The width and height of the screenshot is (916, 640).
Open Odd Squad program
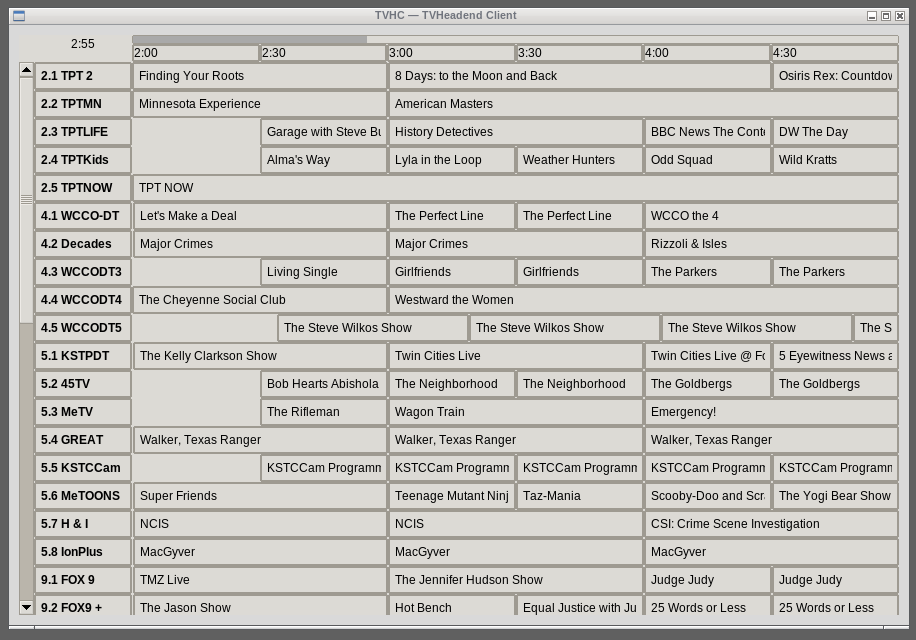pos(707,160)
